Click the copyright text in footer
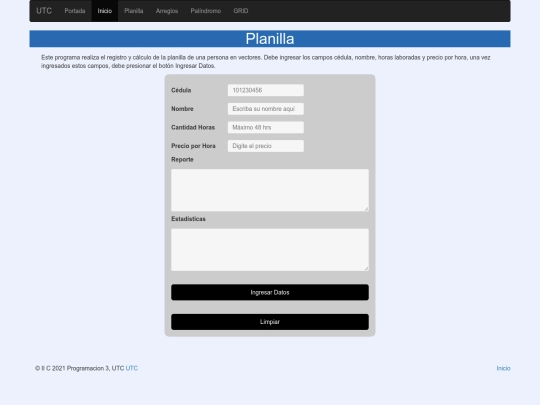The image size is (540, 405). (80, 368)
